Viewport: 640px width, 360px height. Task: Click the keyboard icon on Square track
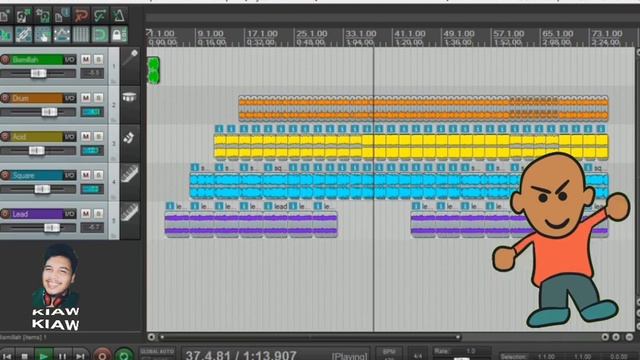coord(129,174)
